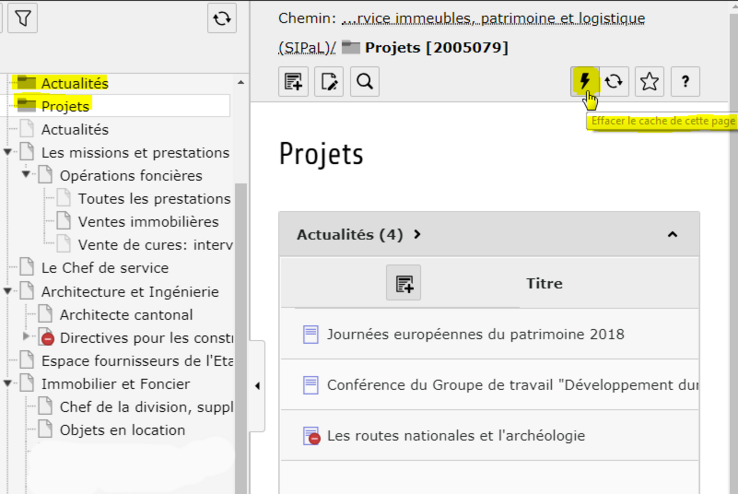
Task: Collapse the page tree panel with arrow
Action: coord(257,386)
